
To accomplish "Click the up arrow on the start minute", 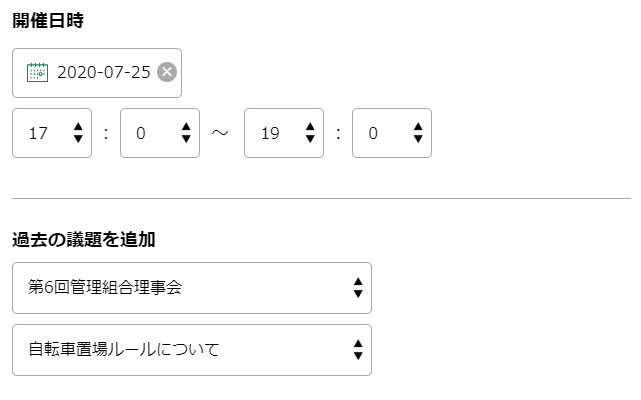I will (x=186, y=126).
